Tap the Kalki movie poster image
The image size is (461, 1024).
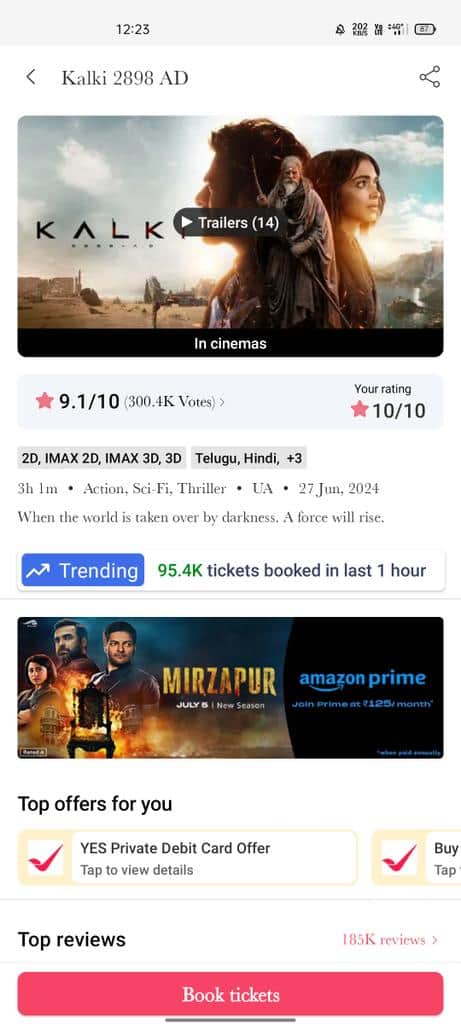point(230,236)
